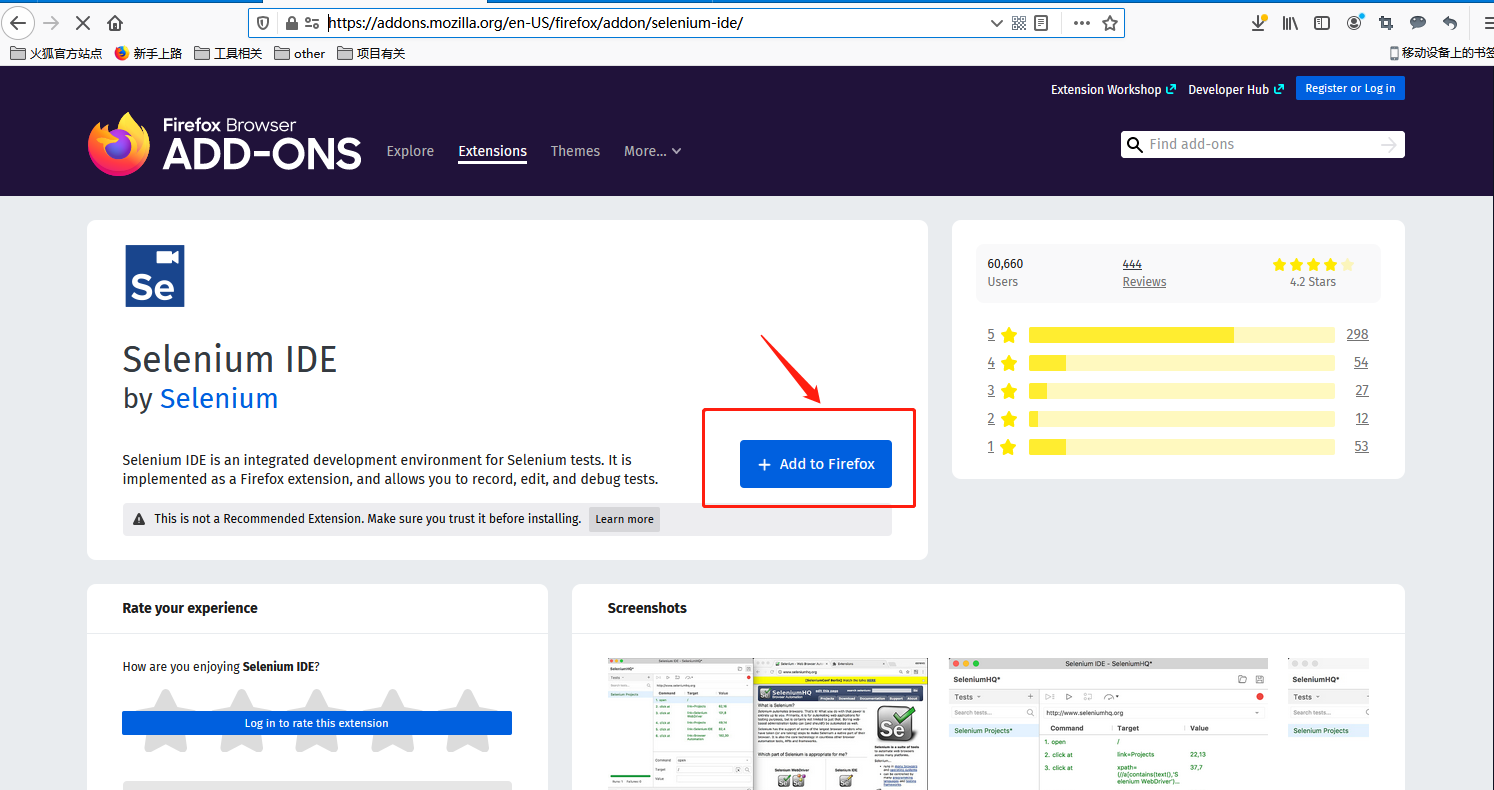Bookmark this page with the star icon
1494x790 pixels.
click(x=1110, y=23)
